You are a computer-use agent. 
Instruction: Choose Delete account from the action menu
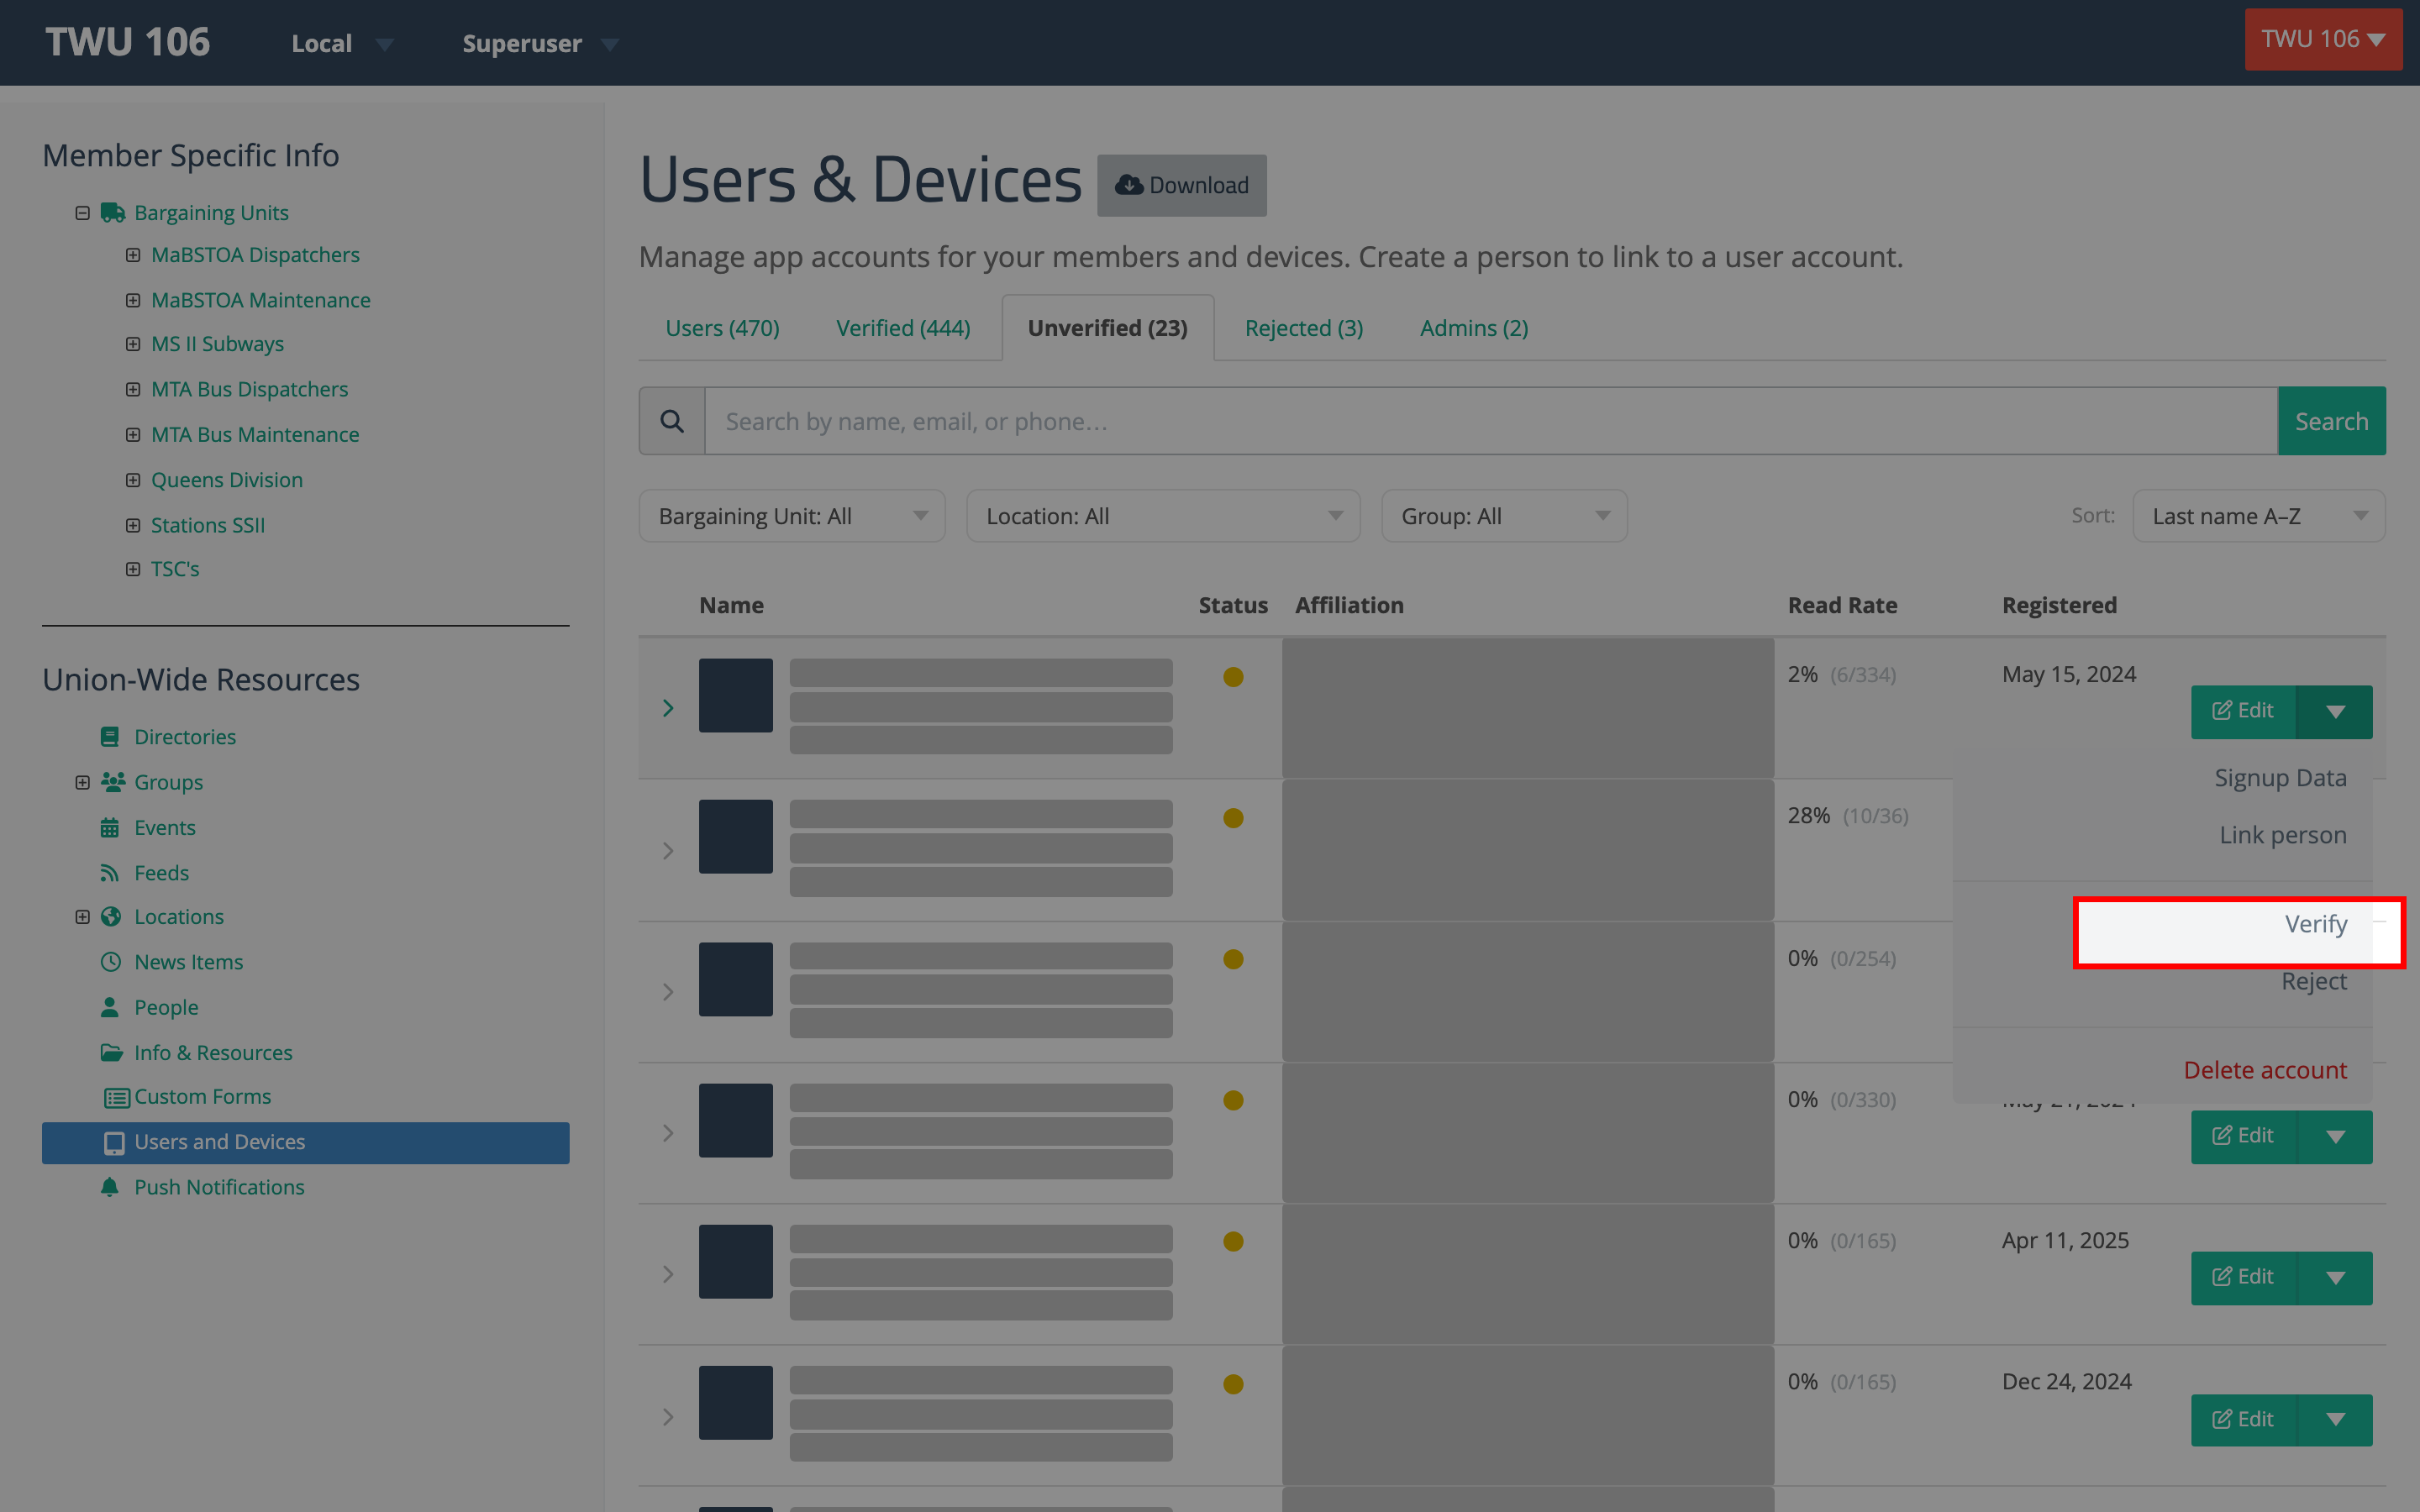pyautogui.click(x=2265, y=1070)
